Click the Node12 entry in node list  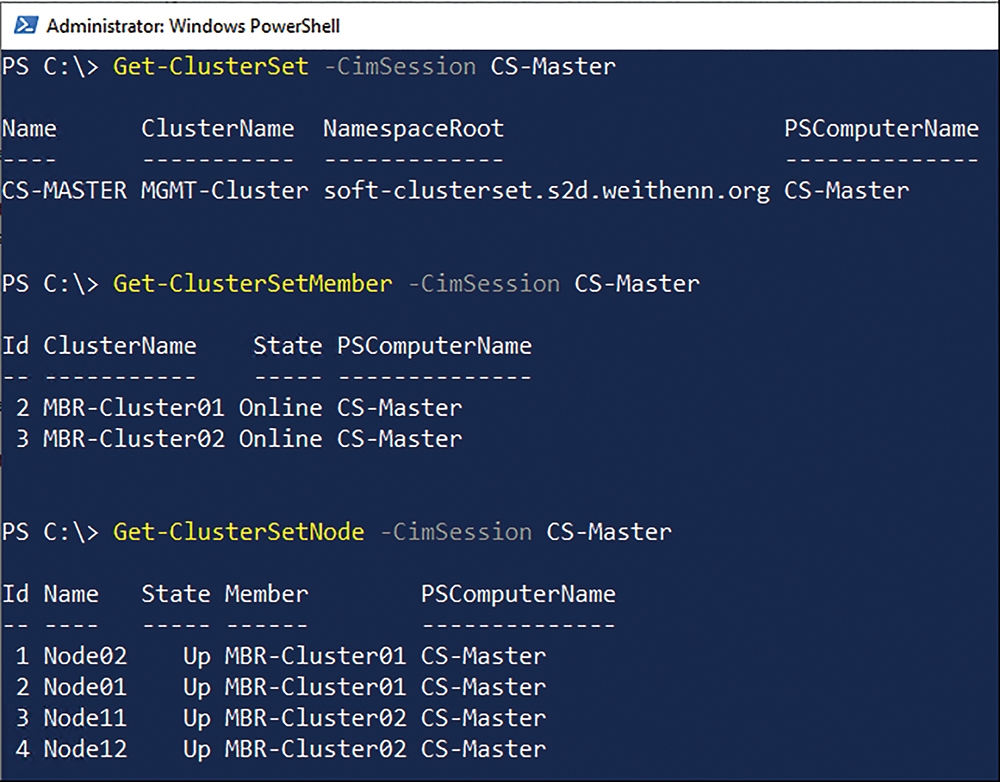85,749
